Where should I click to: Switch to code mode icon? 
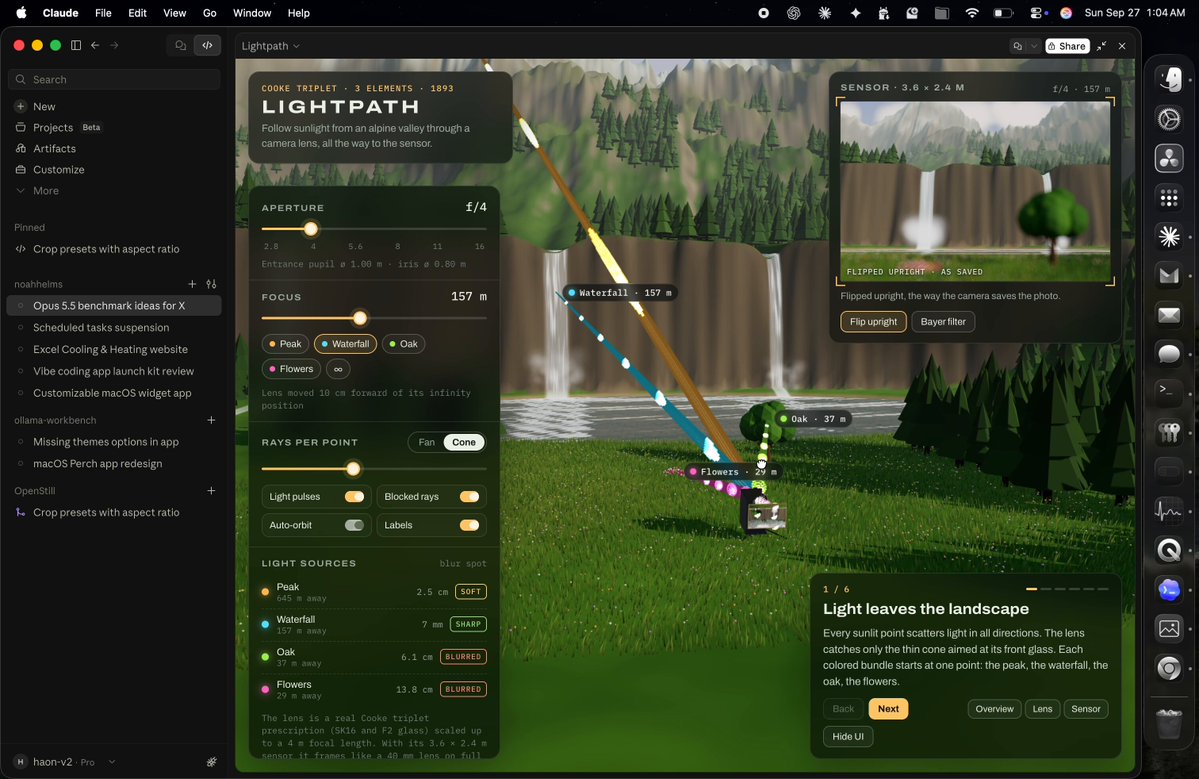[207, 45]
